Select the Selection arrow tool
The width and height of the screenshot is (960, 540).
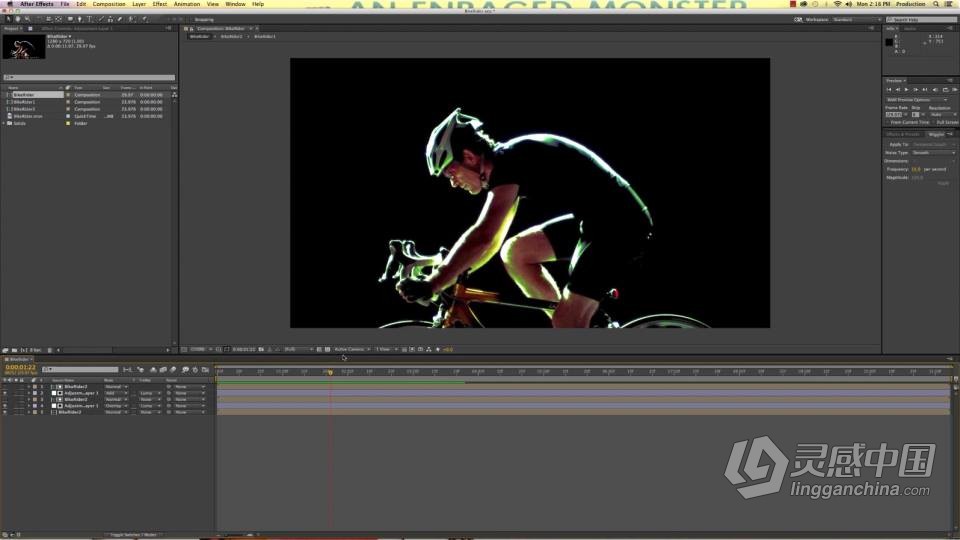pos(9,19)
